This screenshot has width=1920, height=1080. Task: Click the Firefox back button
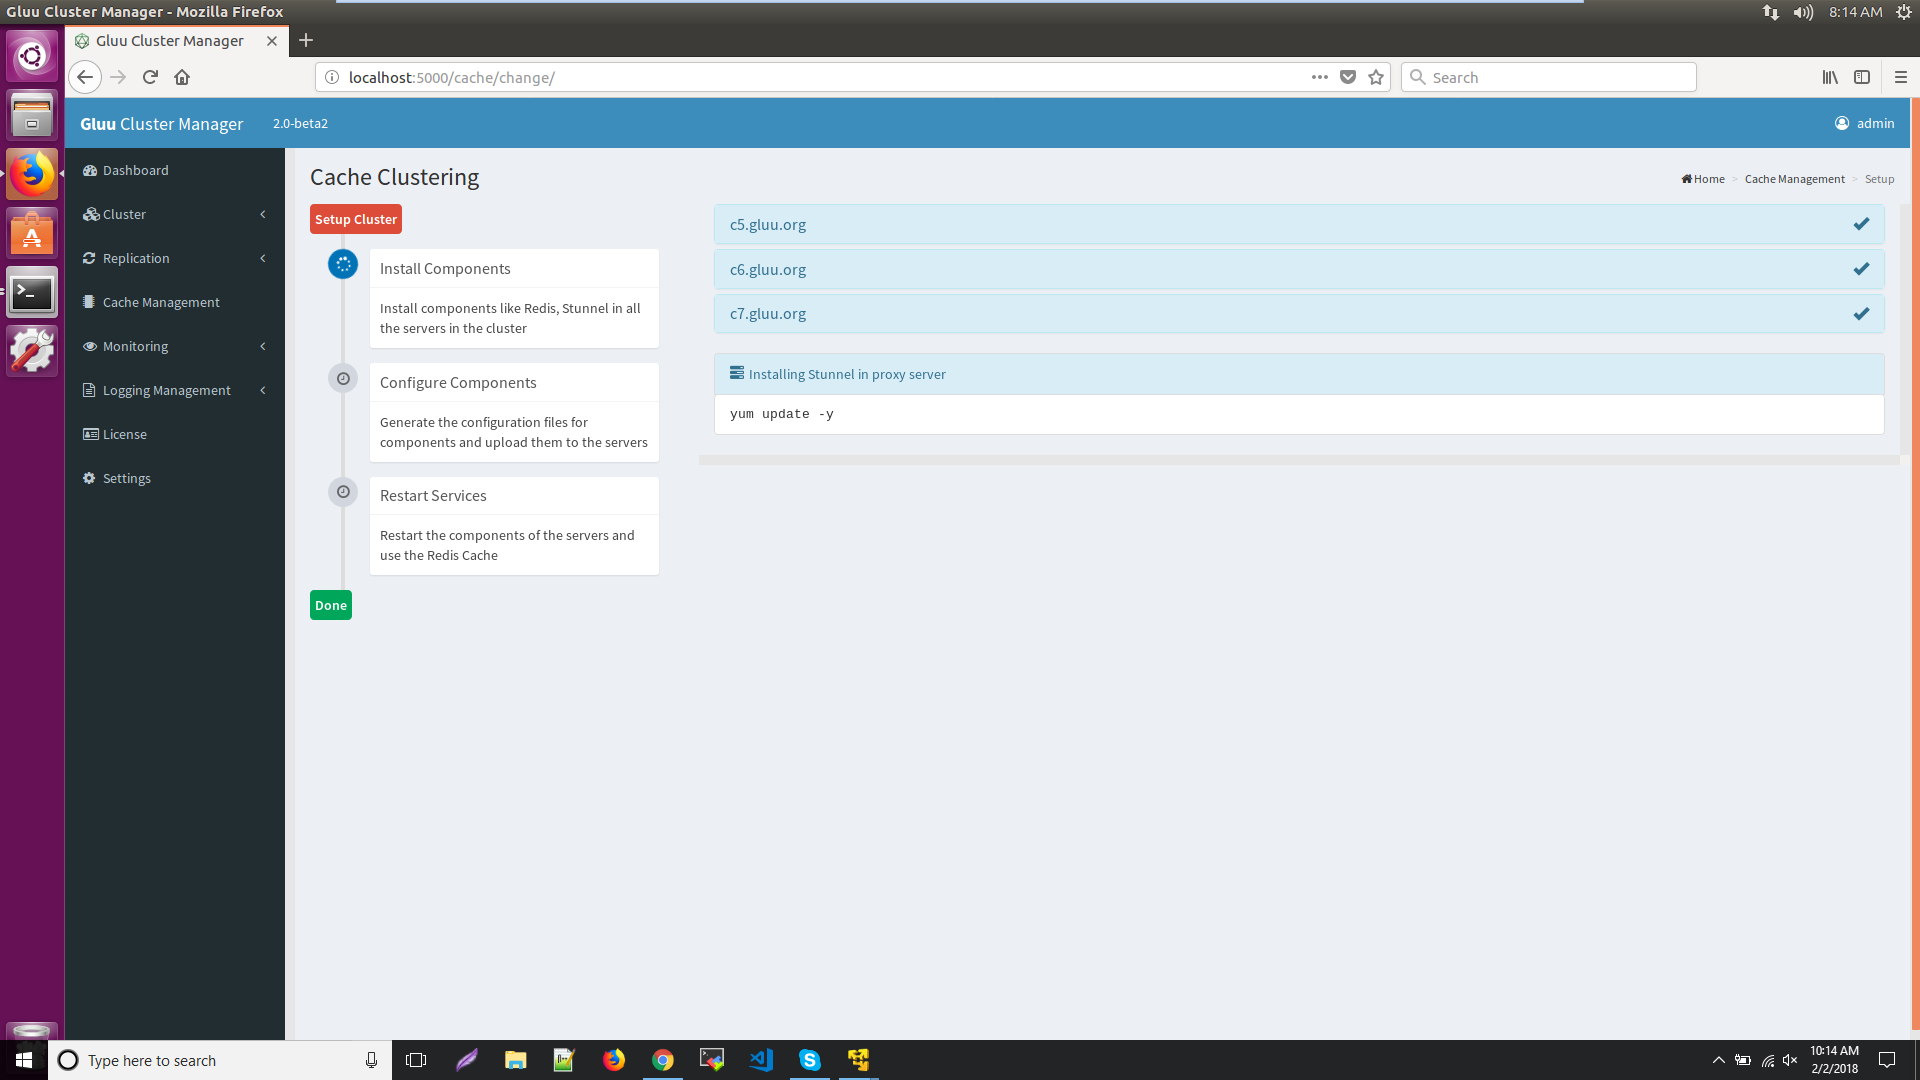coord(85,77)
